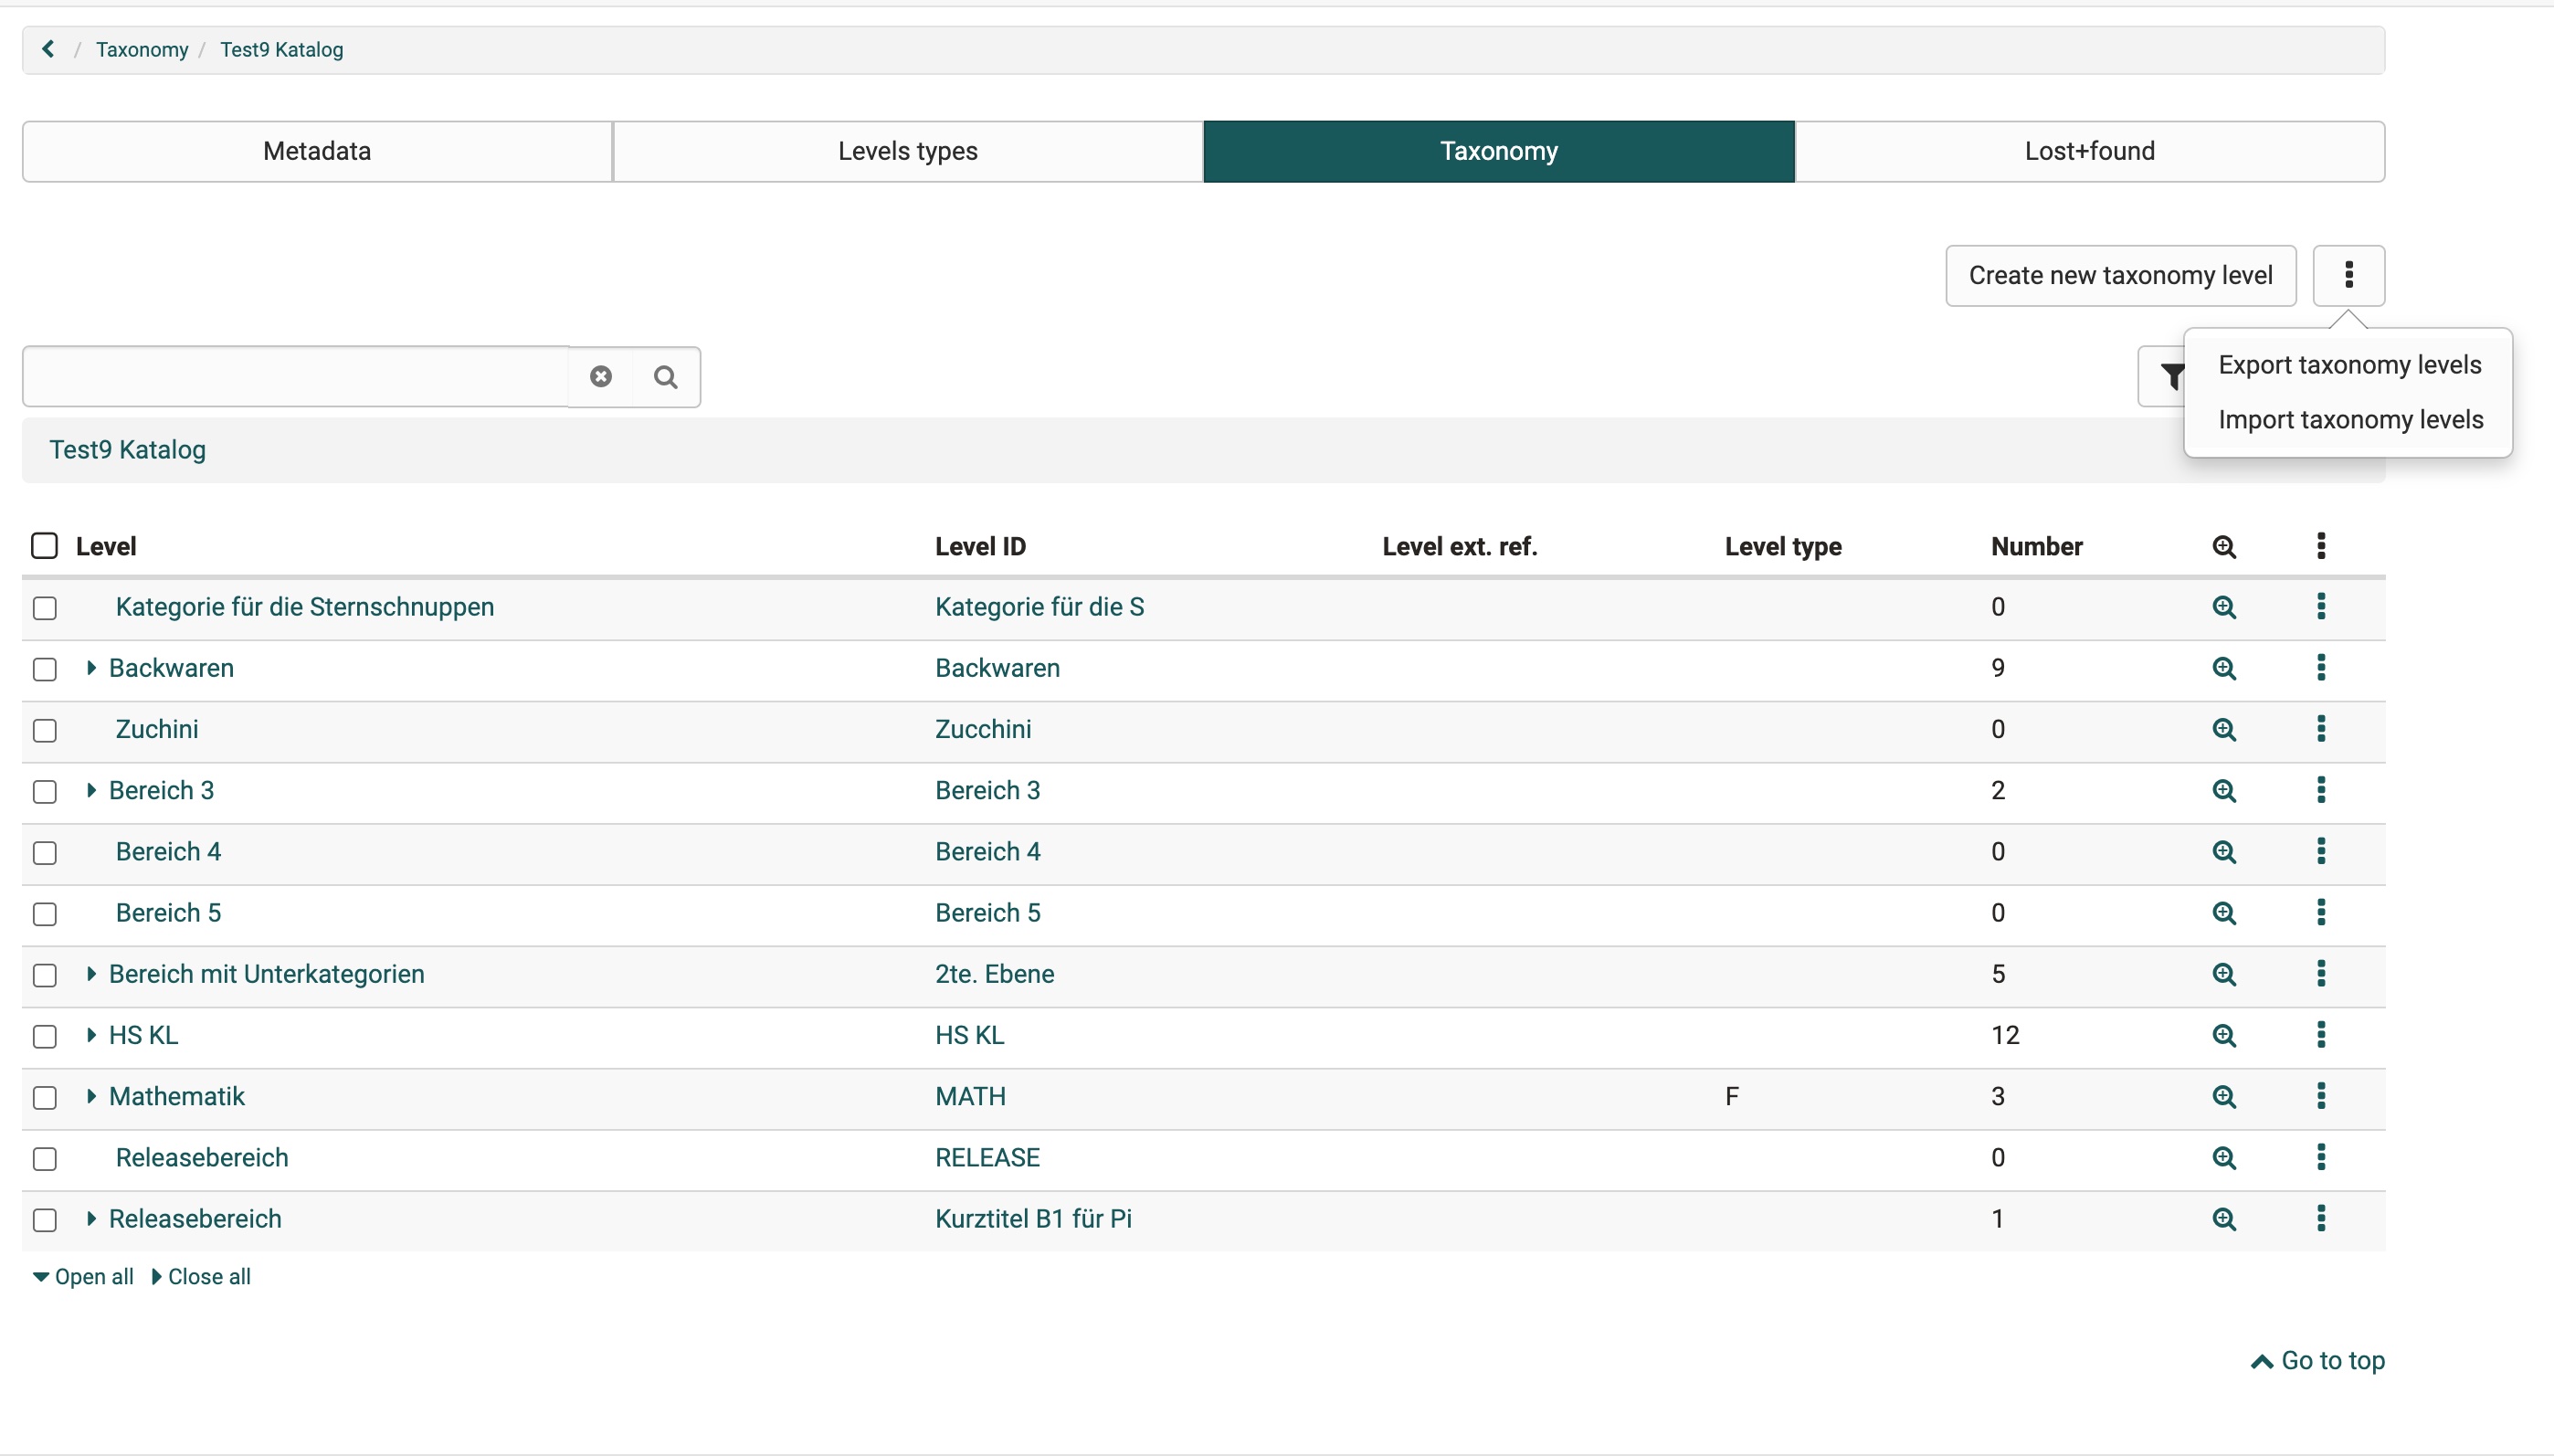Expand the Bereich 3 tree node
Viewport: 2554px width, 1456px height.
point(91,790)
